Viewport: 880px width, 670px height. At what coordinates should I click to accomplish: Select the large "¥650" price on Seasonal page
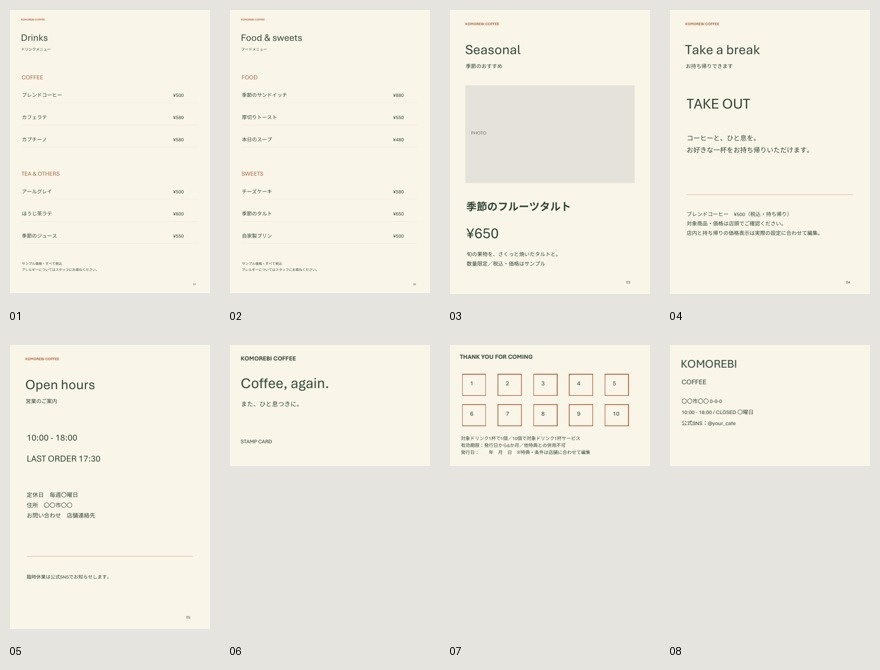[x=483, y=233]
